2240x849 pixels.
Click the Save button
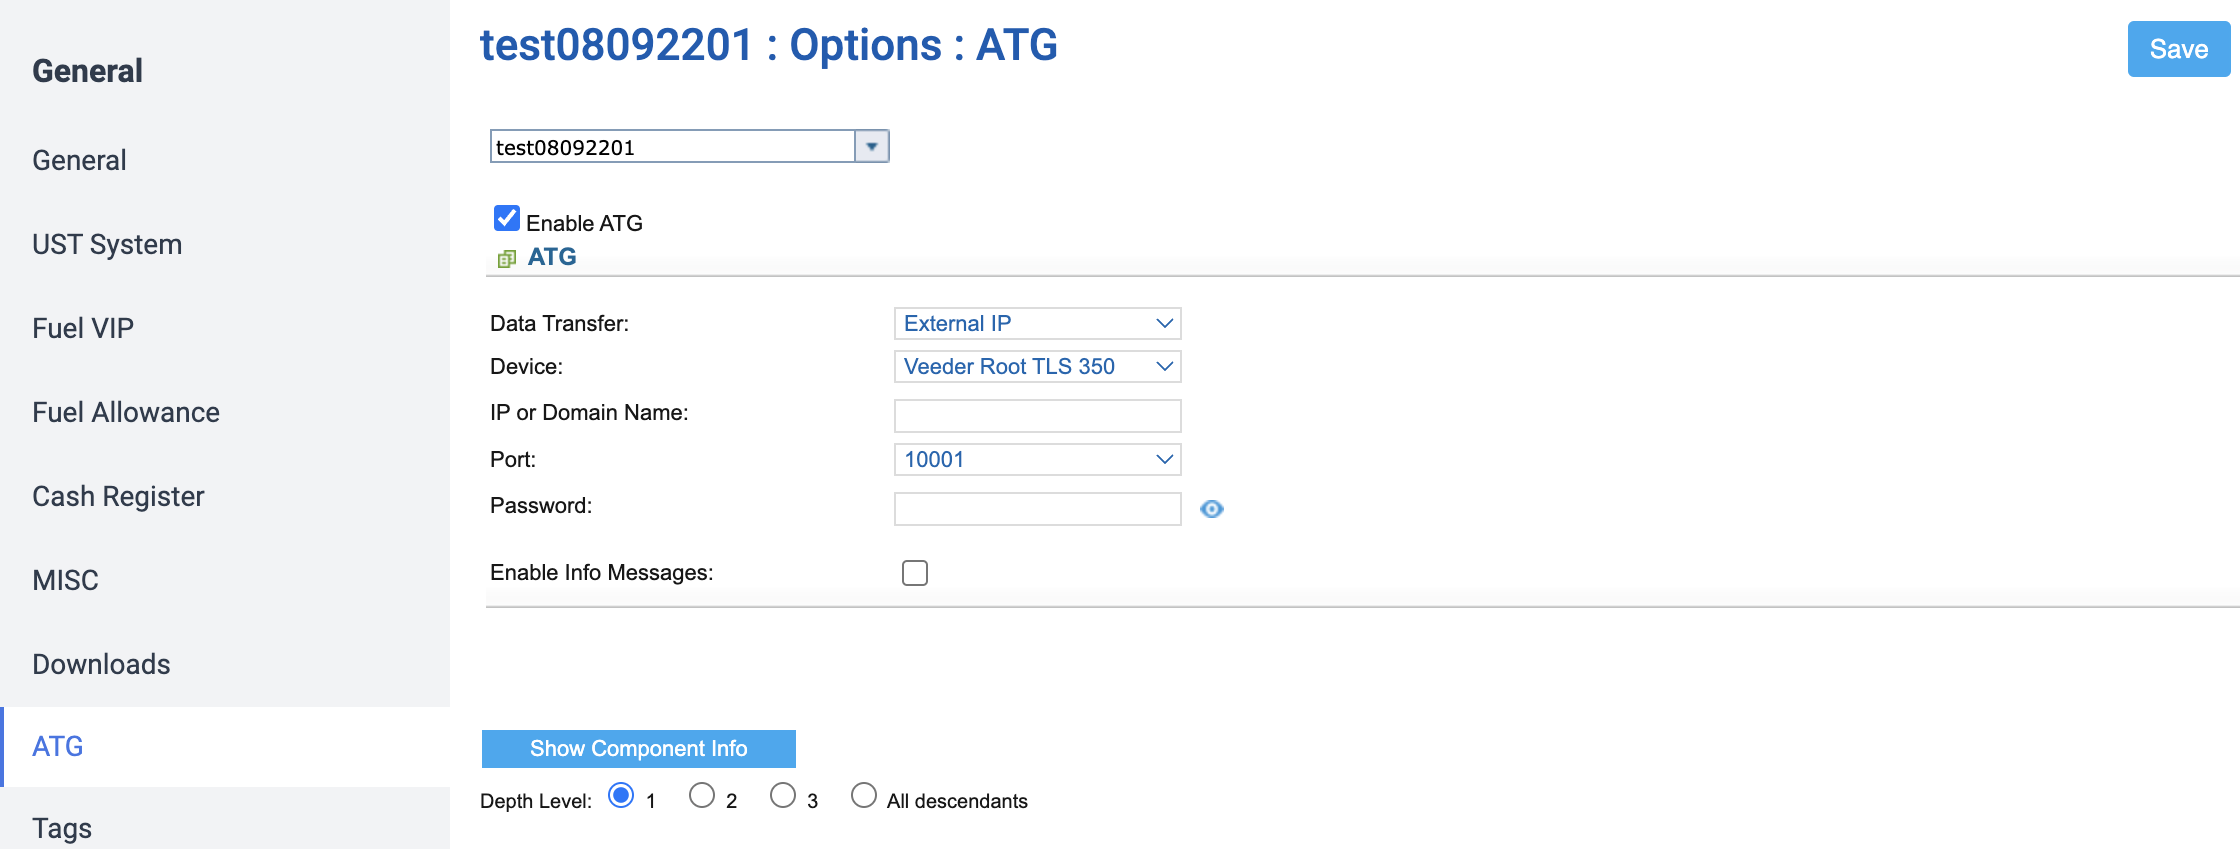coord(2178,49)
